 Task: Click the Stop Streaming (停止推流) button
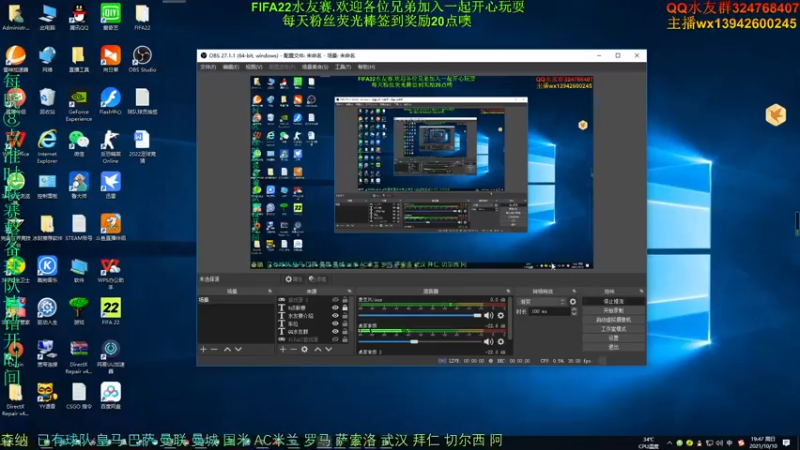pos(613,302)
